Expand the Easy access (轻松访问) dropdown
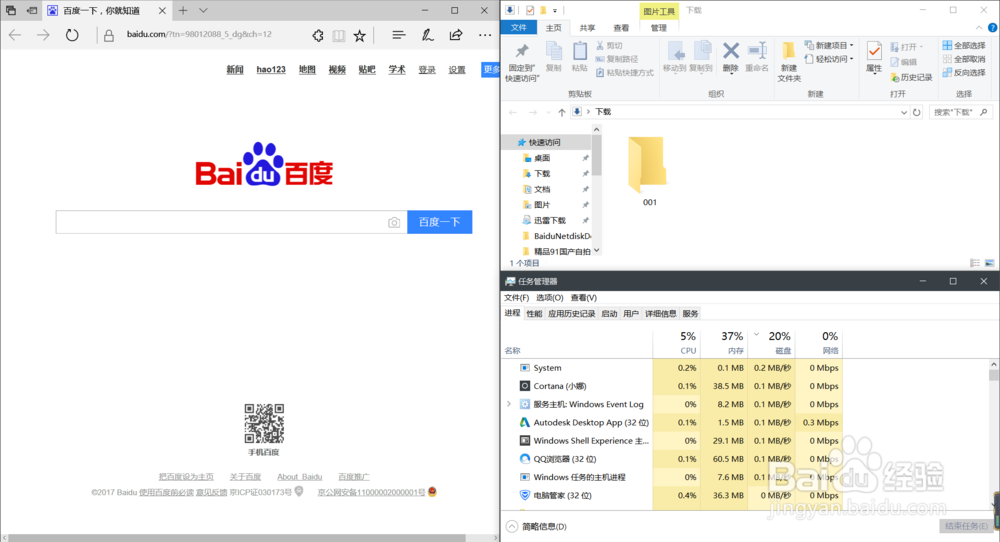1000x542 pixels. click(x=829, y=59)
